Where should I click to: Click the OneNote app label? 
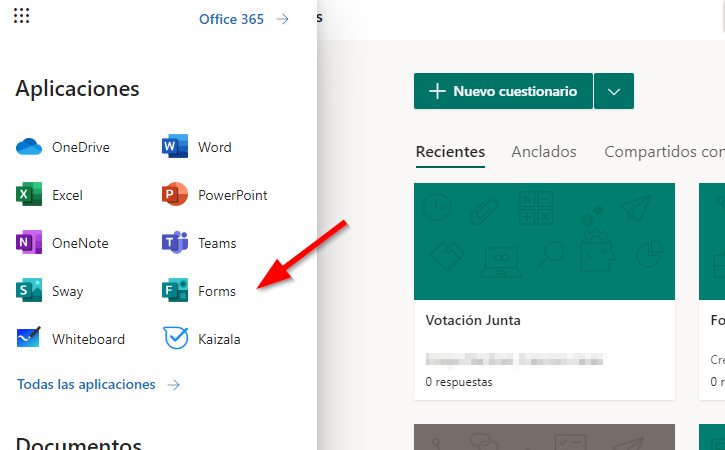(x=80, y=243)
